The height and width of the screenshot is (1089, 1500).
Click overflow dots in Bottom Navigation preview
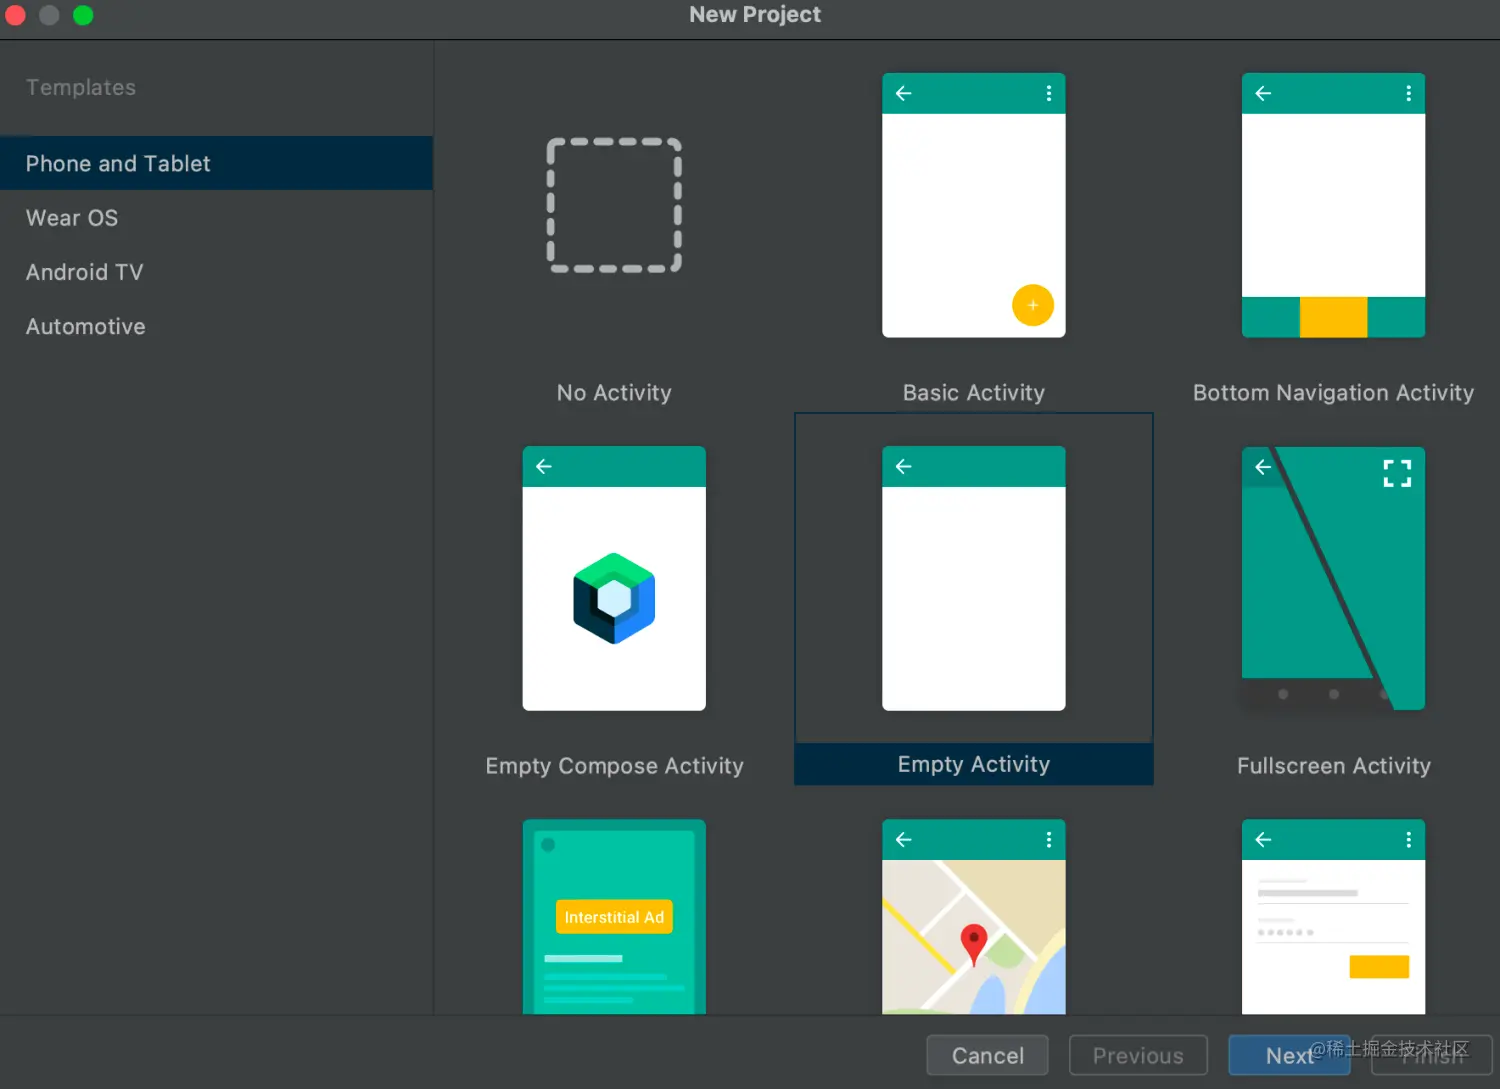(x=1408, y=93)
